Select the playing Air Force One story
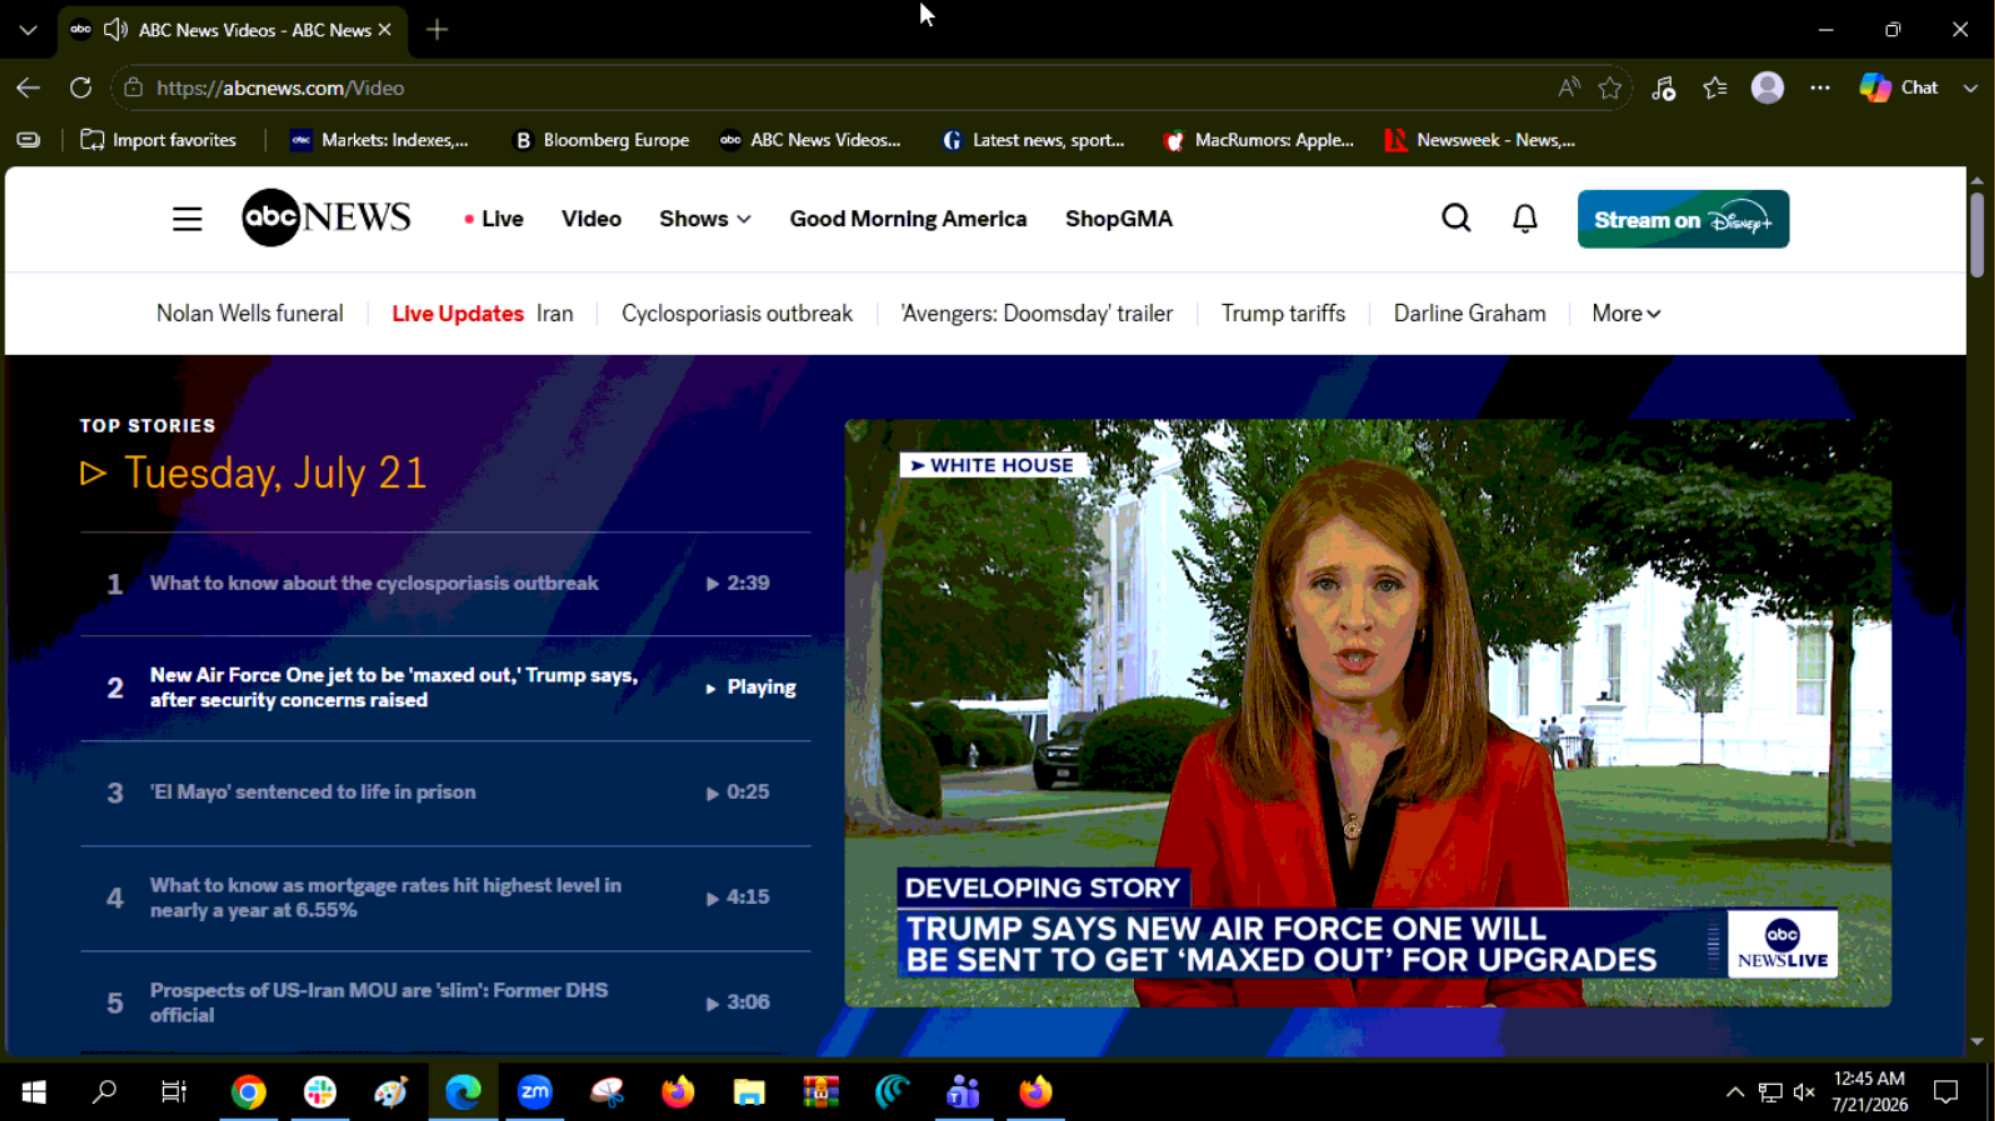The height and width of the screenshot is (1121, 1995). point(445,688)
